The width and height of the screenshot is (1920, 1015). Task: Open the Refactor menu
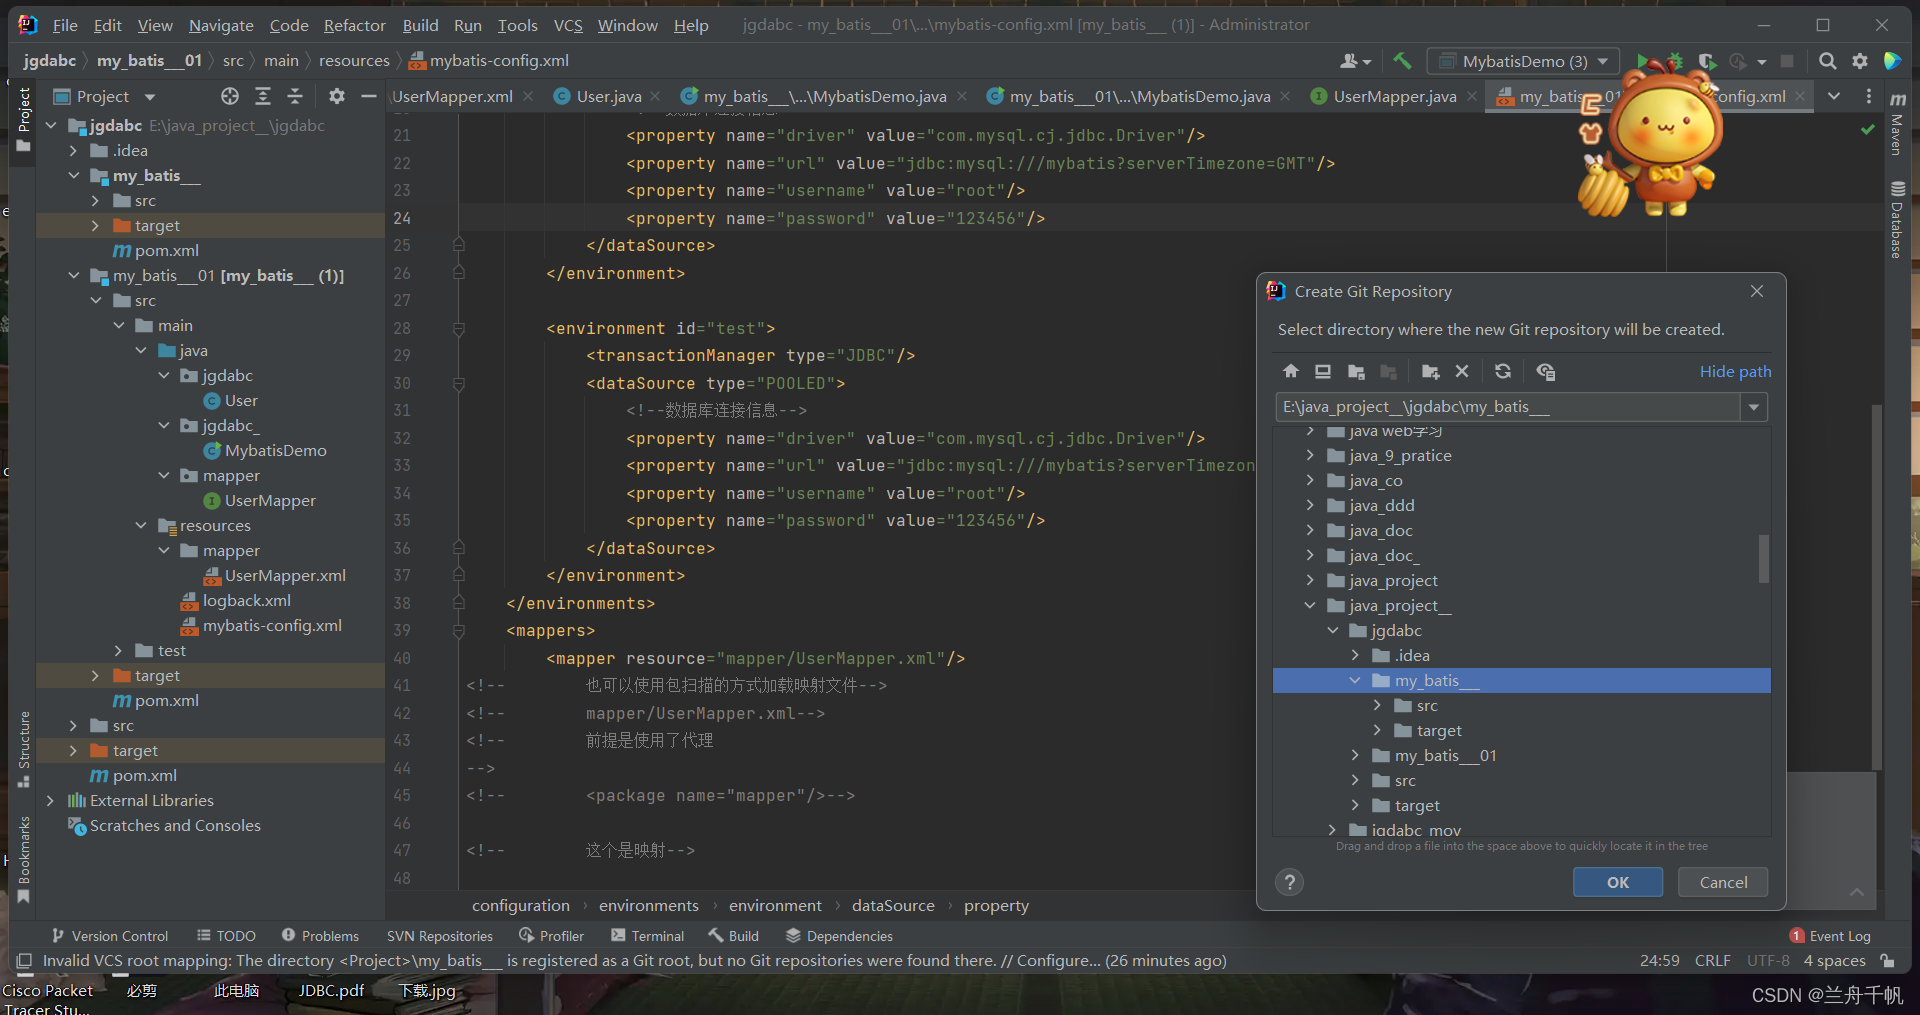(x=354, y=25)
